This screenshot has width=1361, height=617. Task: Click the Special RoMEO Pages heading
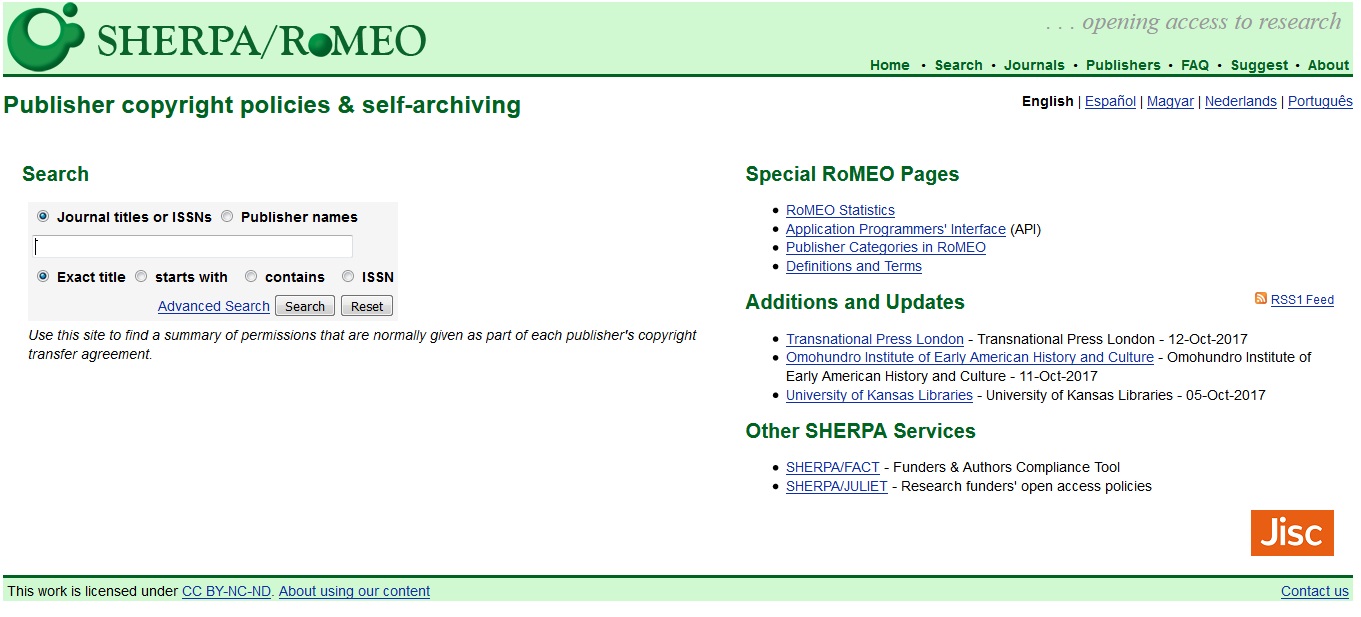point(852,174)
